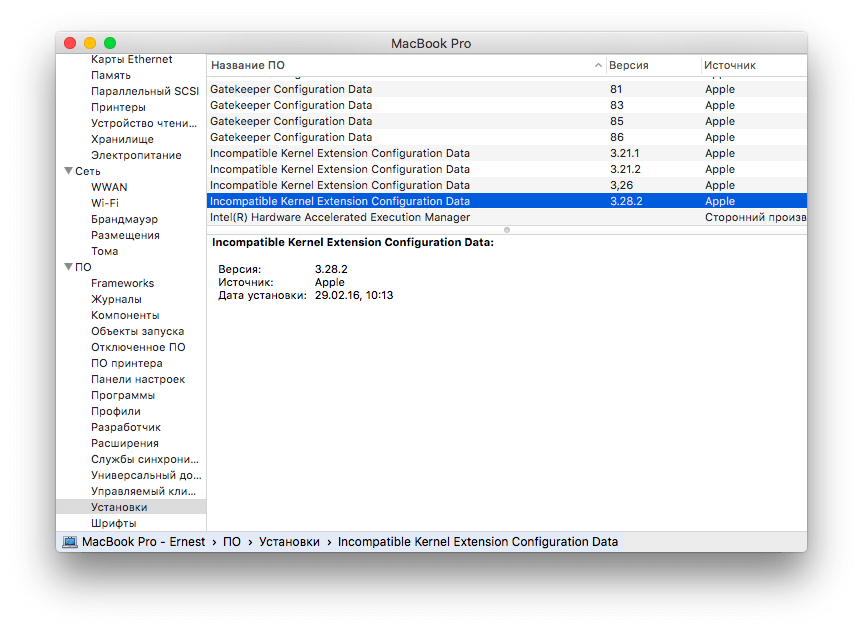Select Электропитание in the sidebar
This screenshot has height=632, width=863.
tap(136, 155)
